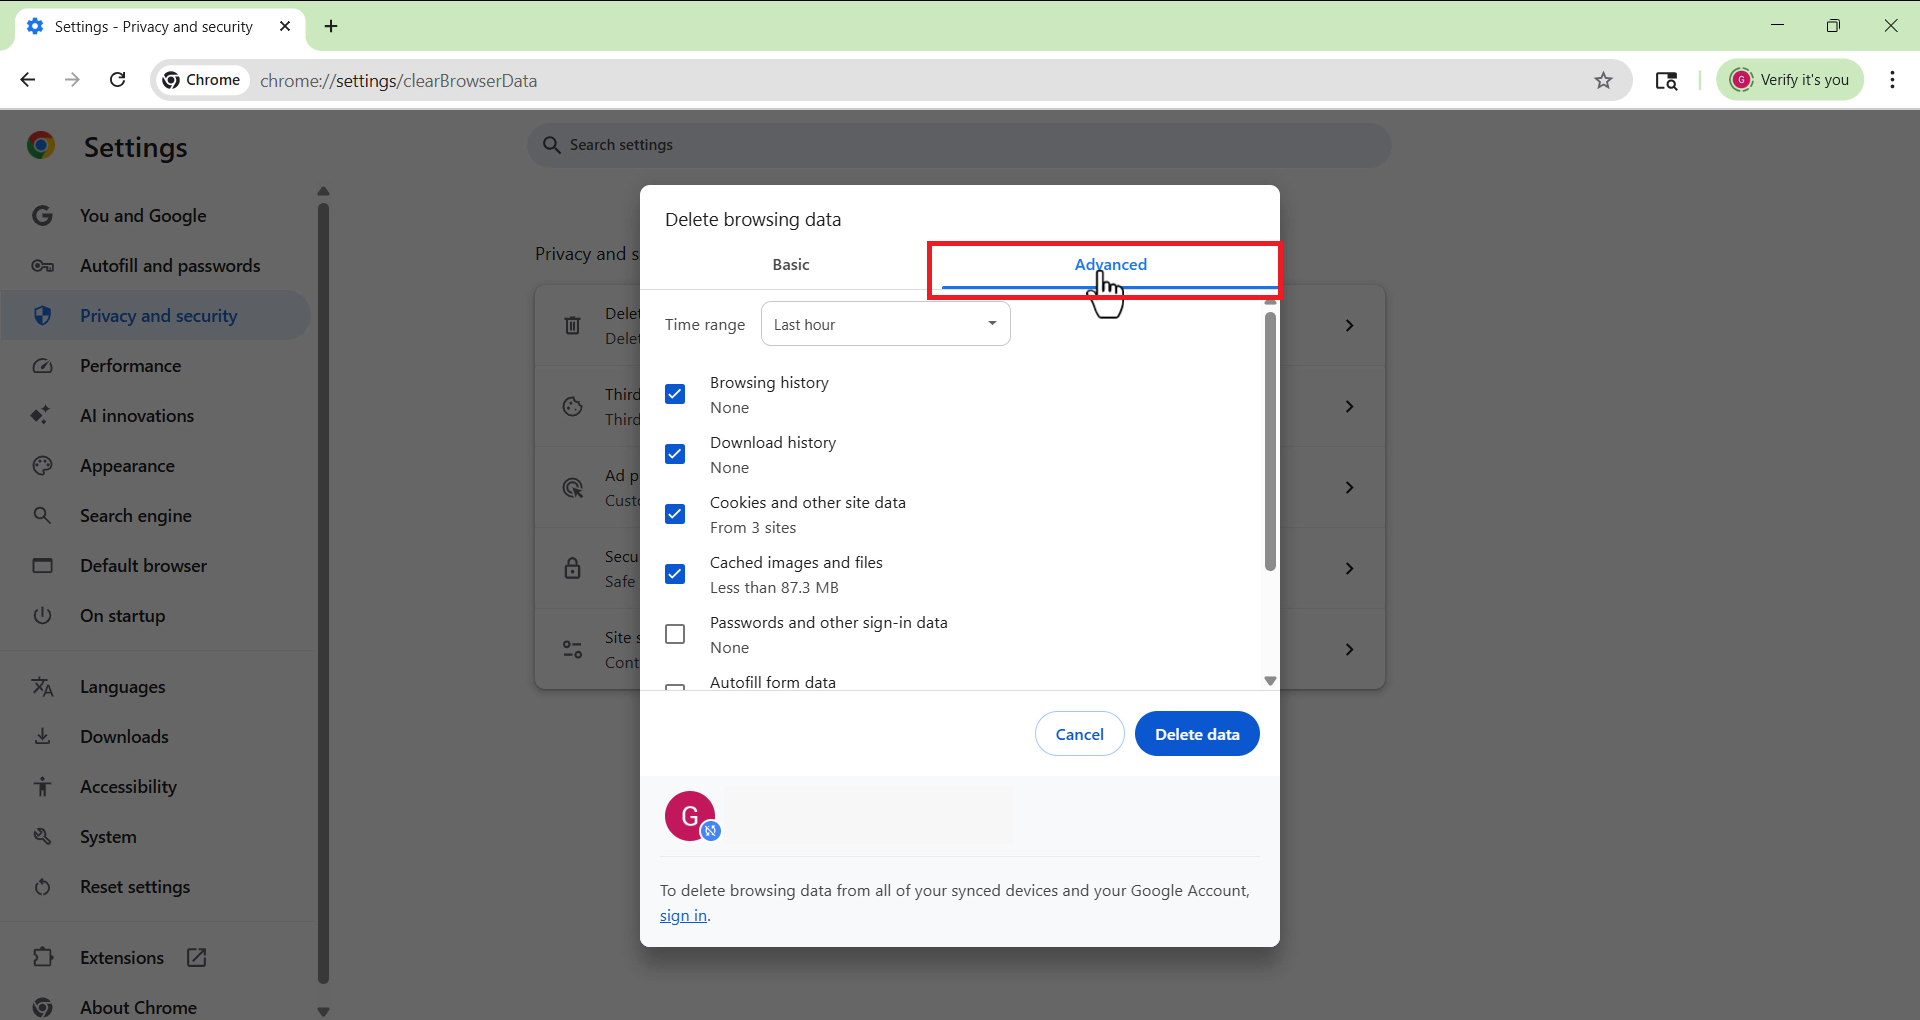The height and width of the screenshot is (1020, 1920).
Task: Click the bookmark star icon in address bar
Action: (x=1603, y=81)
